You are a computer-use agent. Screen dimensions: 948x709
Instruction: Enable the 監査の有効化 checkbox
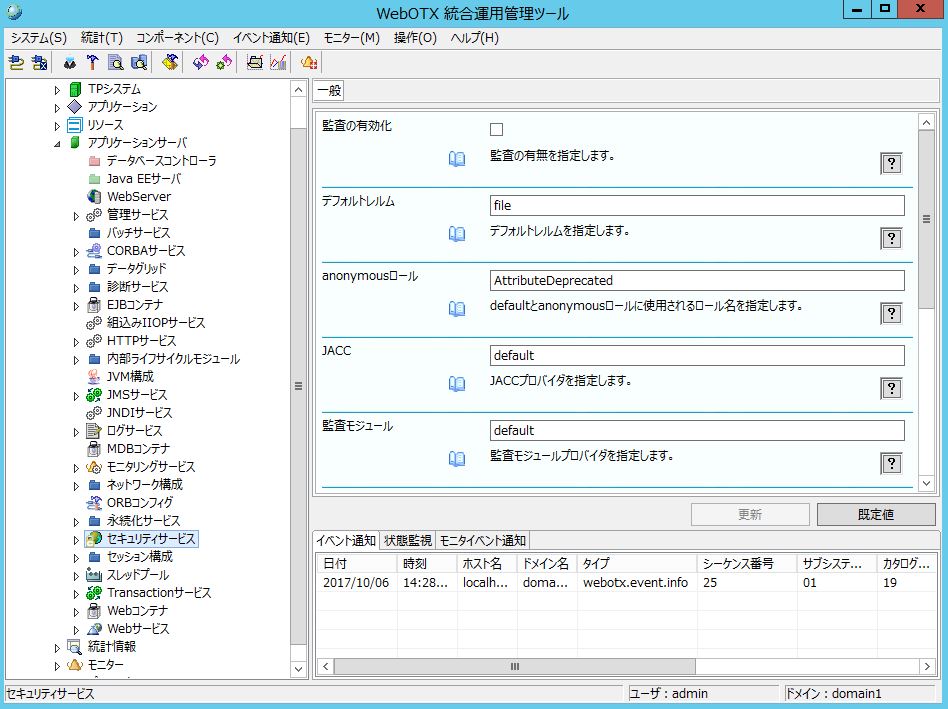click(x=497, y=130)
